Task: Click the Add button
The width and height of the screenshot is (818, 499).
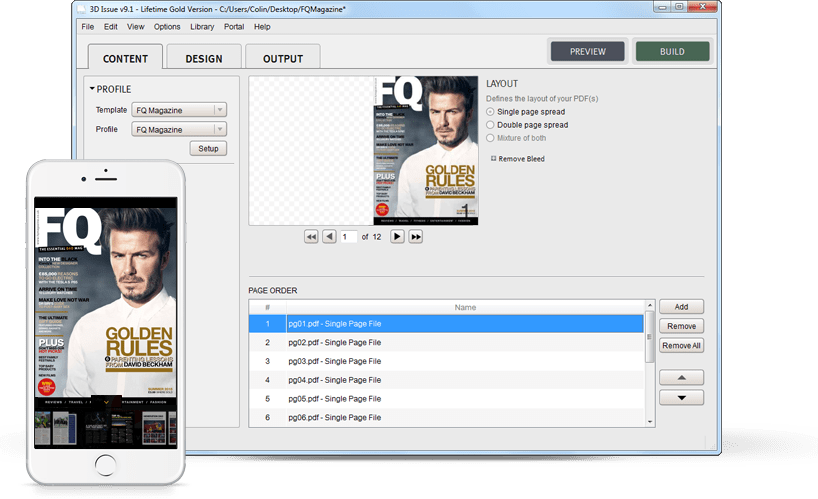Action: click(681, 307)
